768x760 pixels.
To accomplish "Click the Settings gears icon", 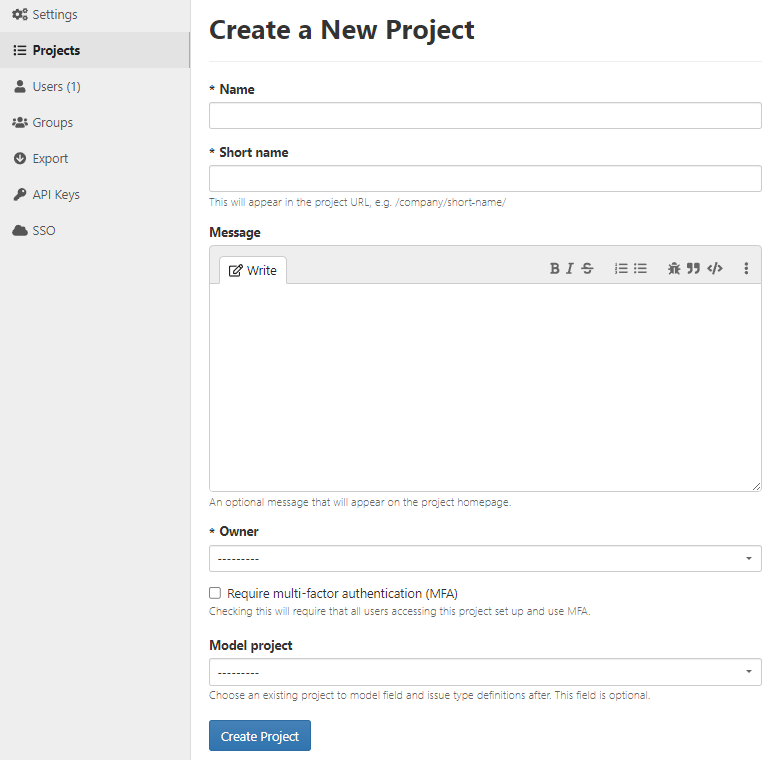I will pyautogui.click(x=20, y=14).
